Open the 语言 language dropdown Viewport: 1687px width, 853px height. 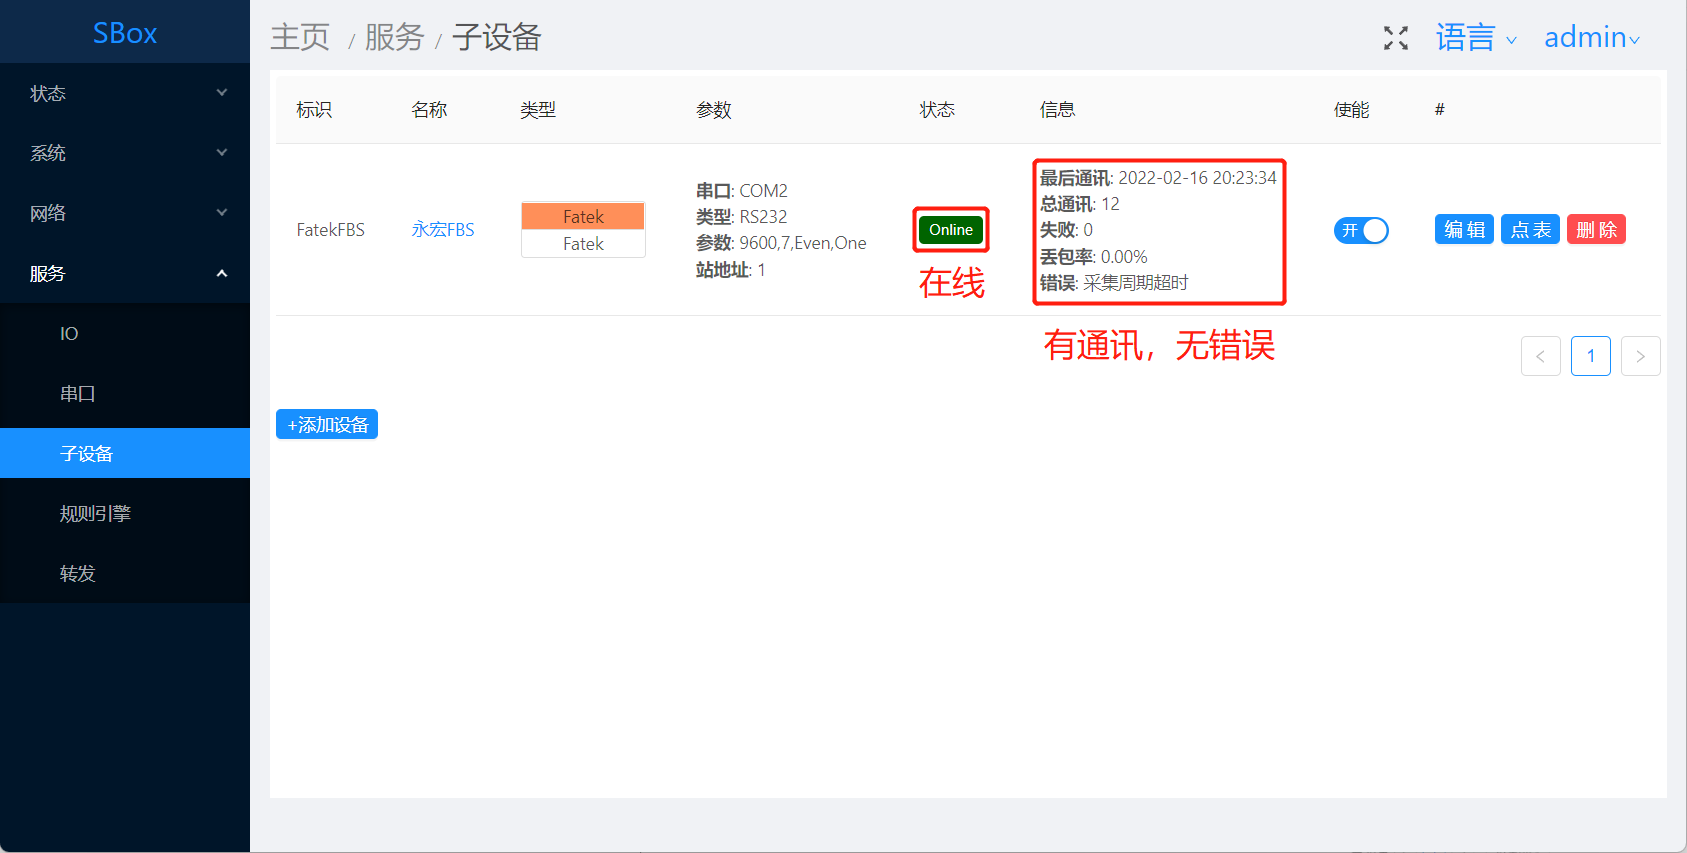pyautogui.click(x=1476, y=38)
